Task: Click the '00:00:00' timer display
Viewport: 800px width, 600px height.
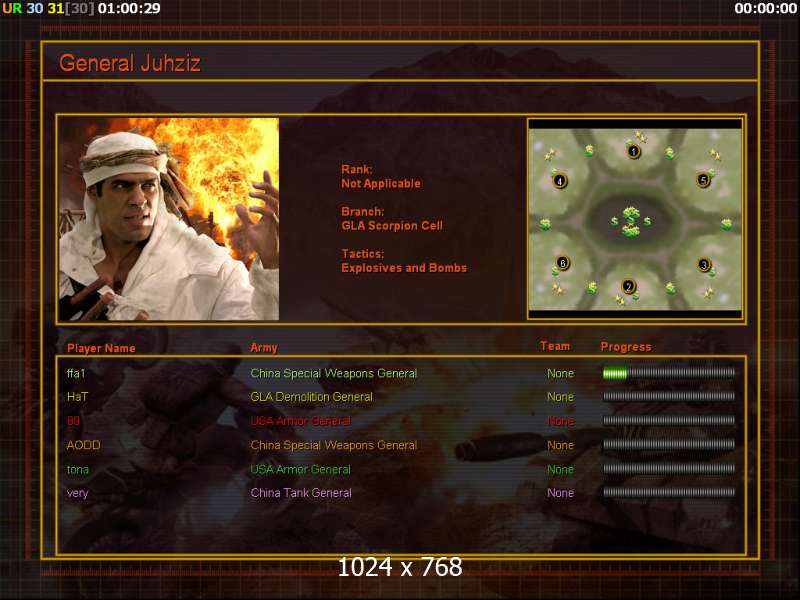Action: 765,8
